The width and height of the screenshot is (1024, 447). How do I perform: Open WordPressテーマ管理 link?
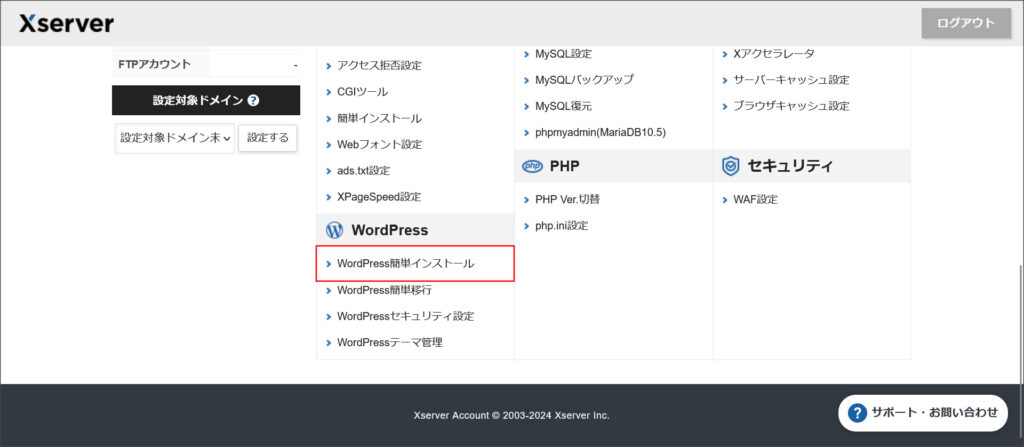pos(389,342)
